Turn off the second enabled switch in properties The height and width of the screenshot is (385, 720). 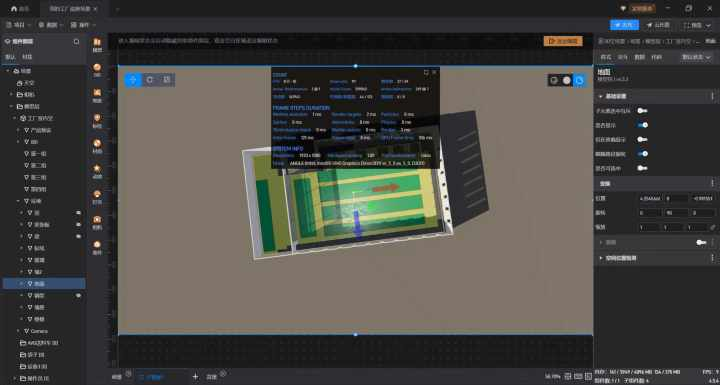(642, 153)
